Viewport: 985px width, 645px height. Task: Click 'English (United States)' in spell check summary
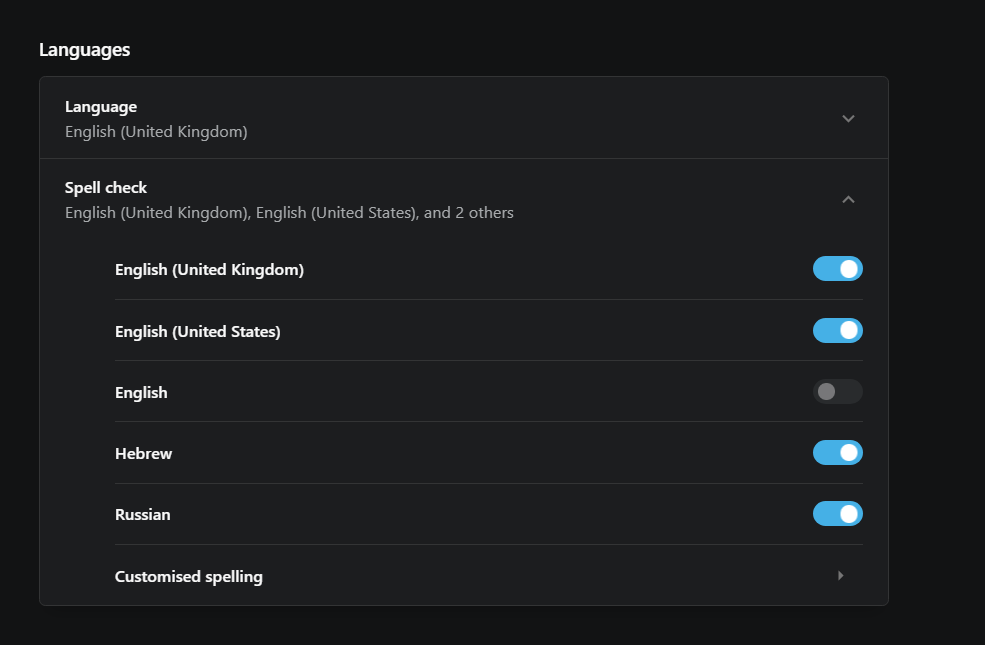click(337, 213)
